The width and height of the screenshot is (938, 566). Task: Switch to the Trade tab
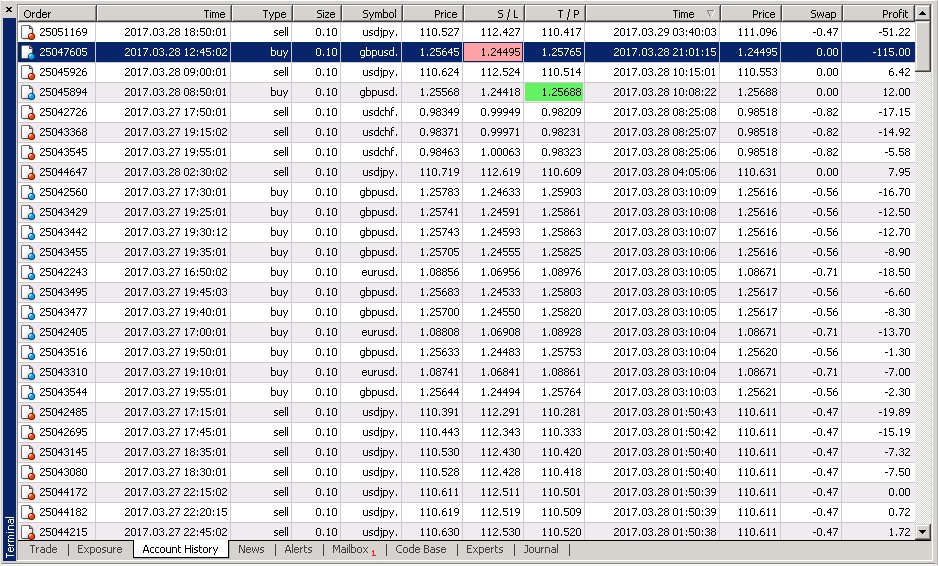43,549
